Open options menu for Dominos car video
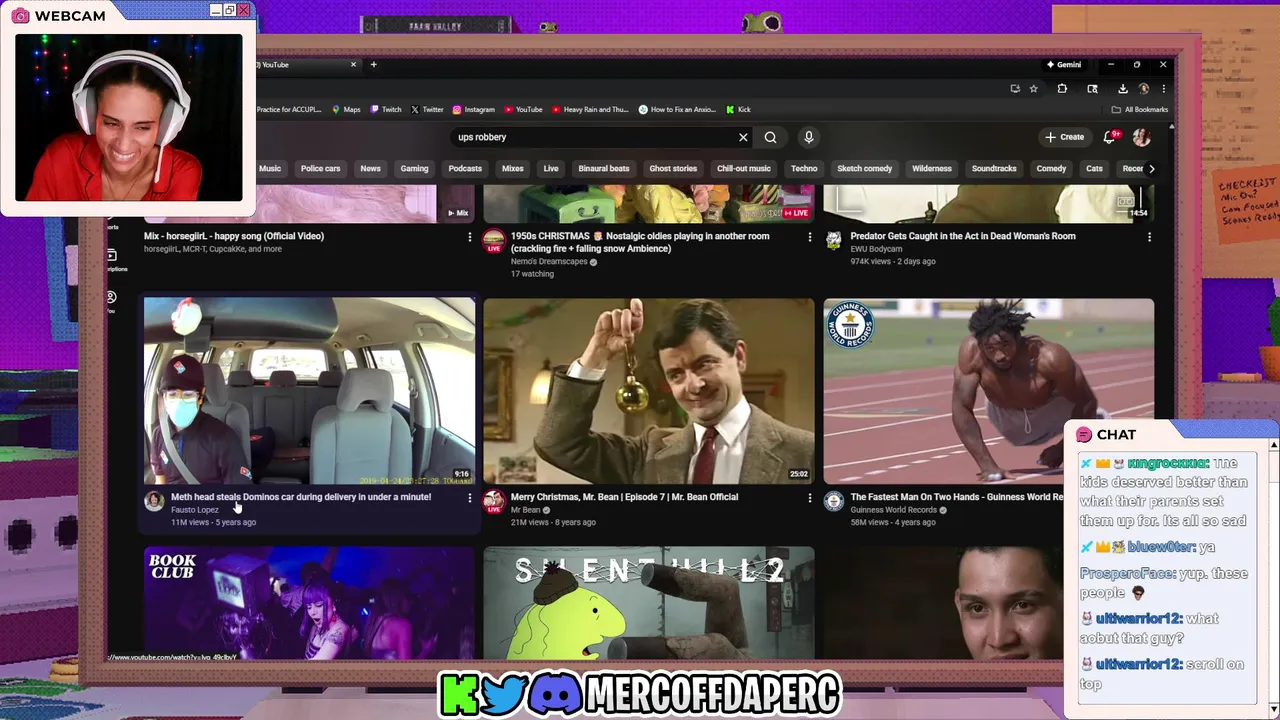 click(x=469, y=497)
